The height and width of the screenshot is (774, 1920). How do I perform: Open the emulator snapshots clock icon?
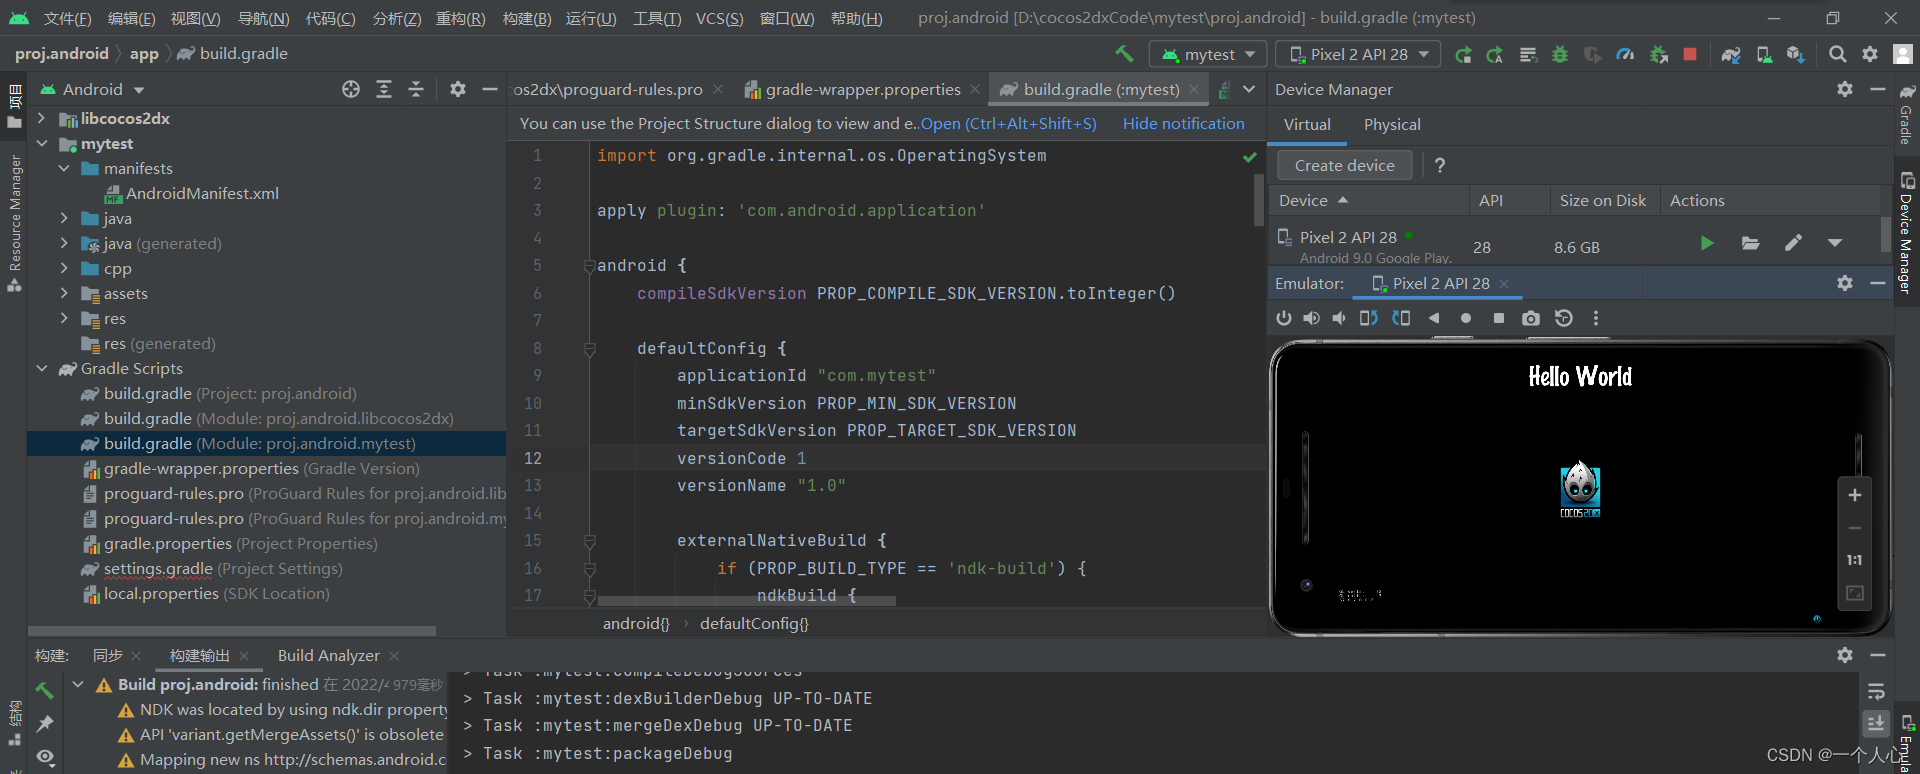[1564, 318]
